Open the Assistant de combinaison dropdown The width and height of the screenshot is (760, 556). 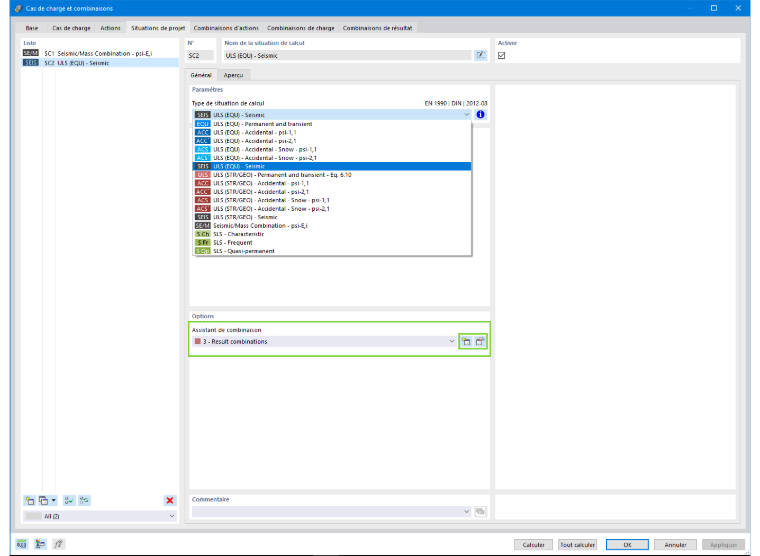pos(452,341)
